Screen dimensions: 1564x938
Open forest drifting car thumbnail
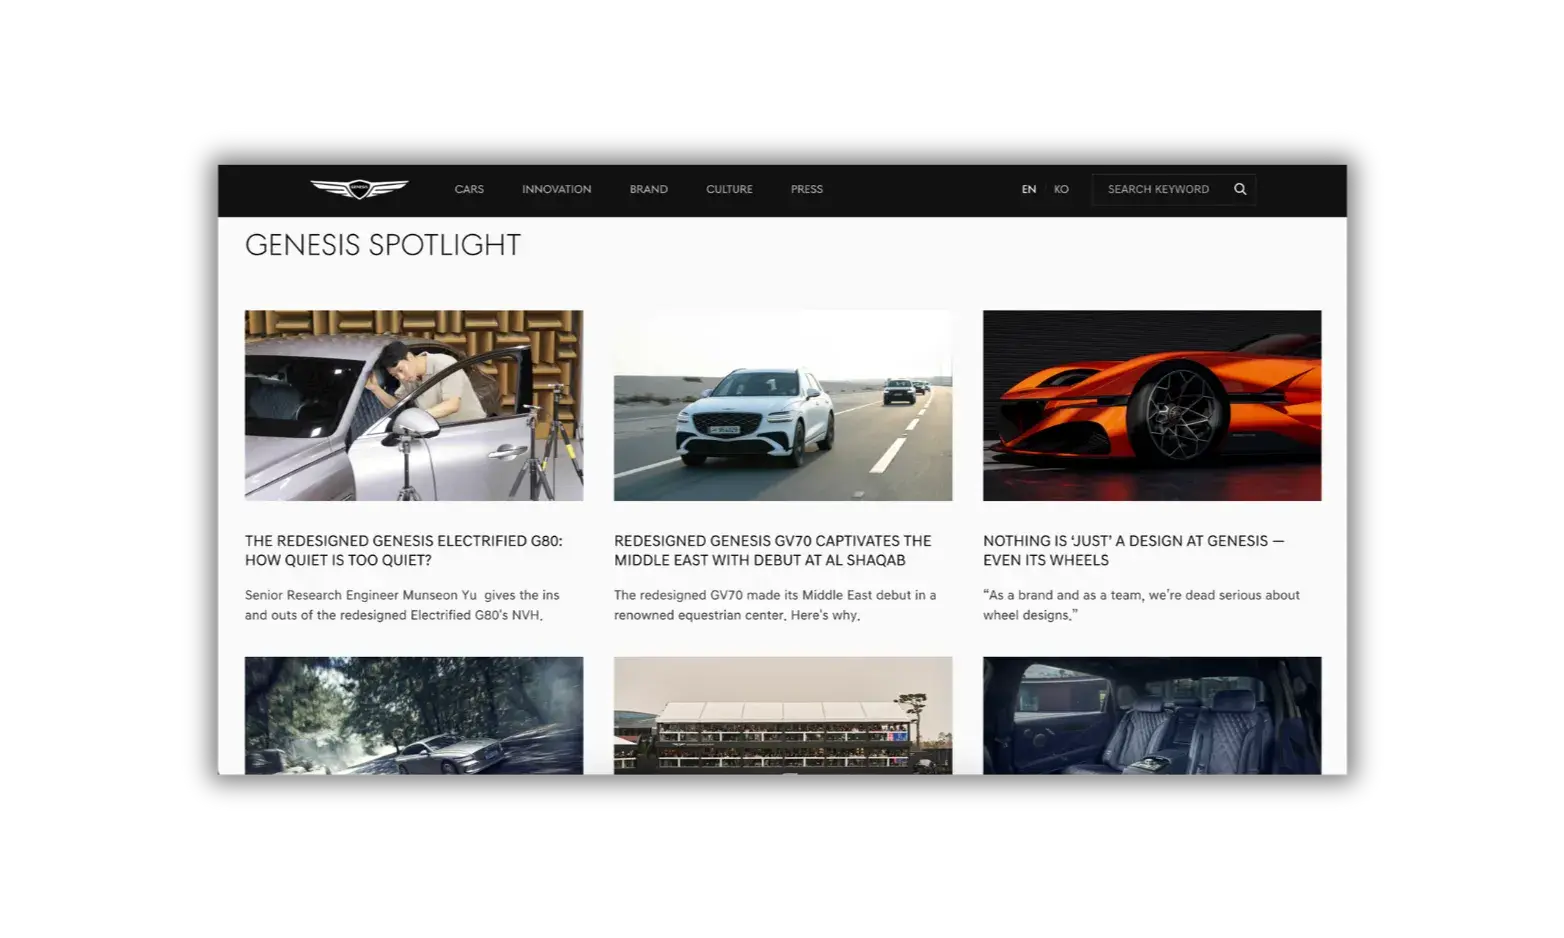pyautogui.click(x=414, y=715)
